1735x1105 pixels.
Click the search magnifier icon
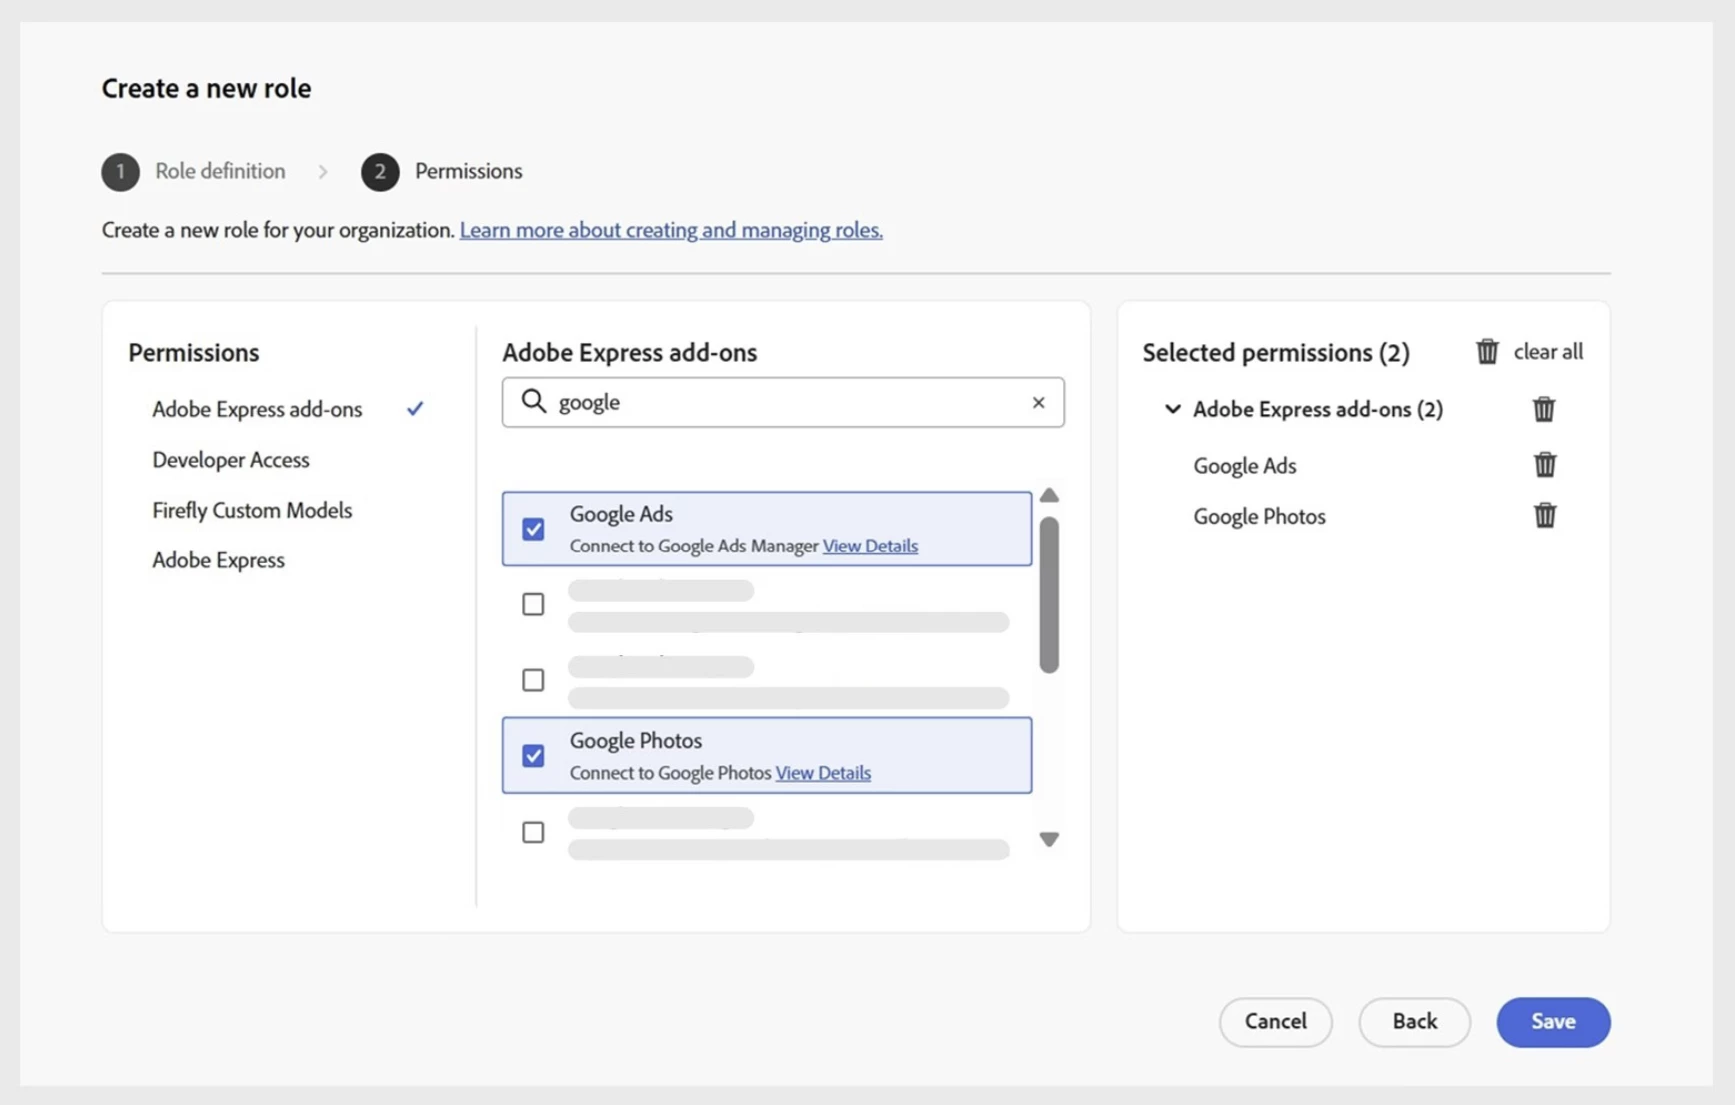534,402
